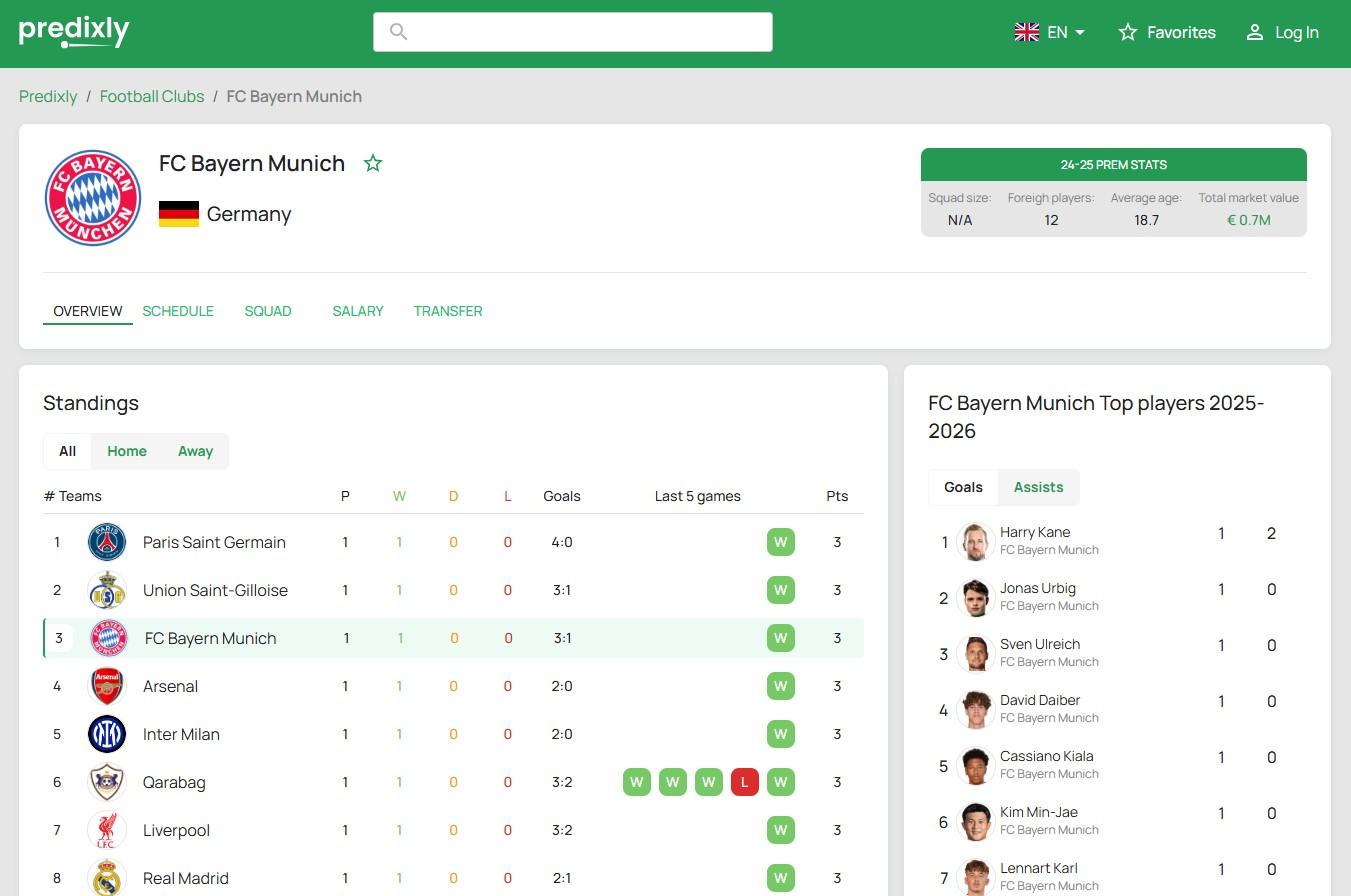
Task: Click the Log In button
Action: click(1282, 32)
